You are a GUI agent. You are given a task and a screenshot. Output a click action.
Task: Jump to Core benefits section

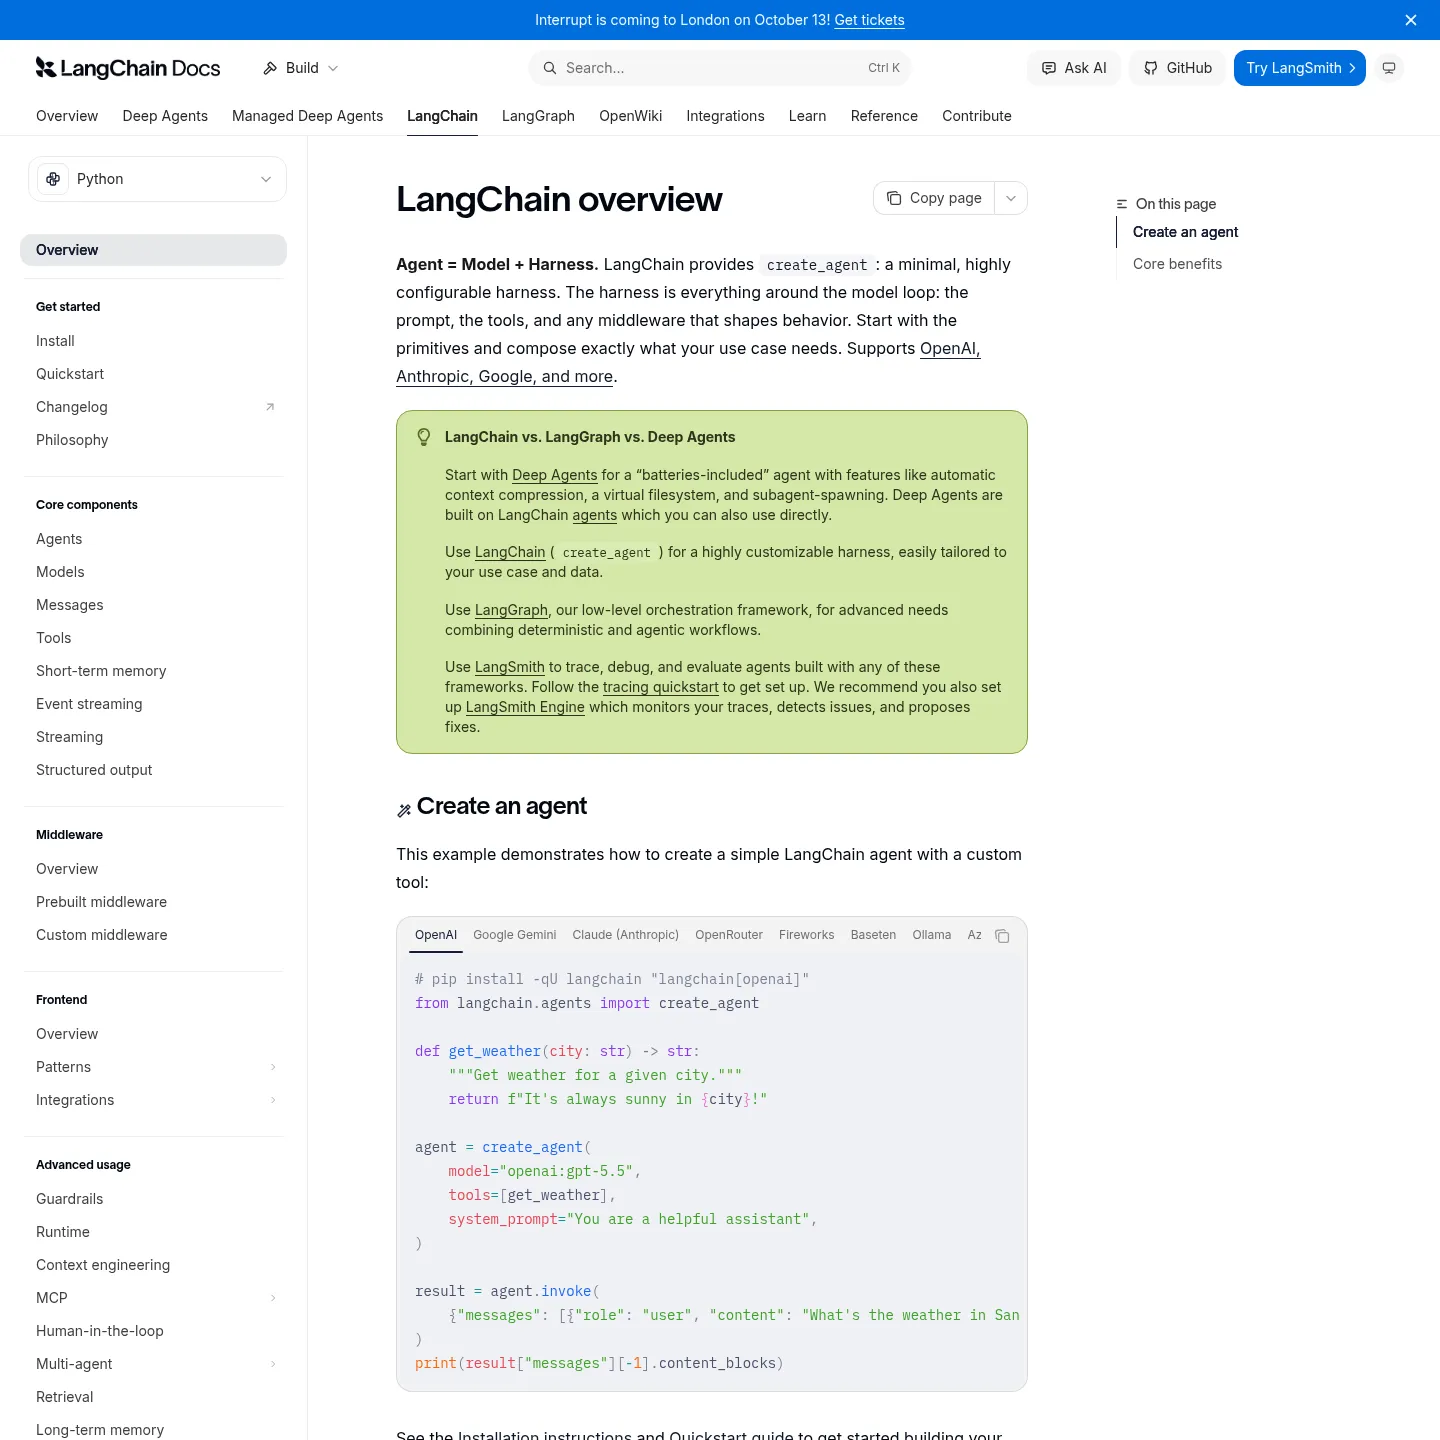(1177, 264)
